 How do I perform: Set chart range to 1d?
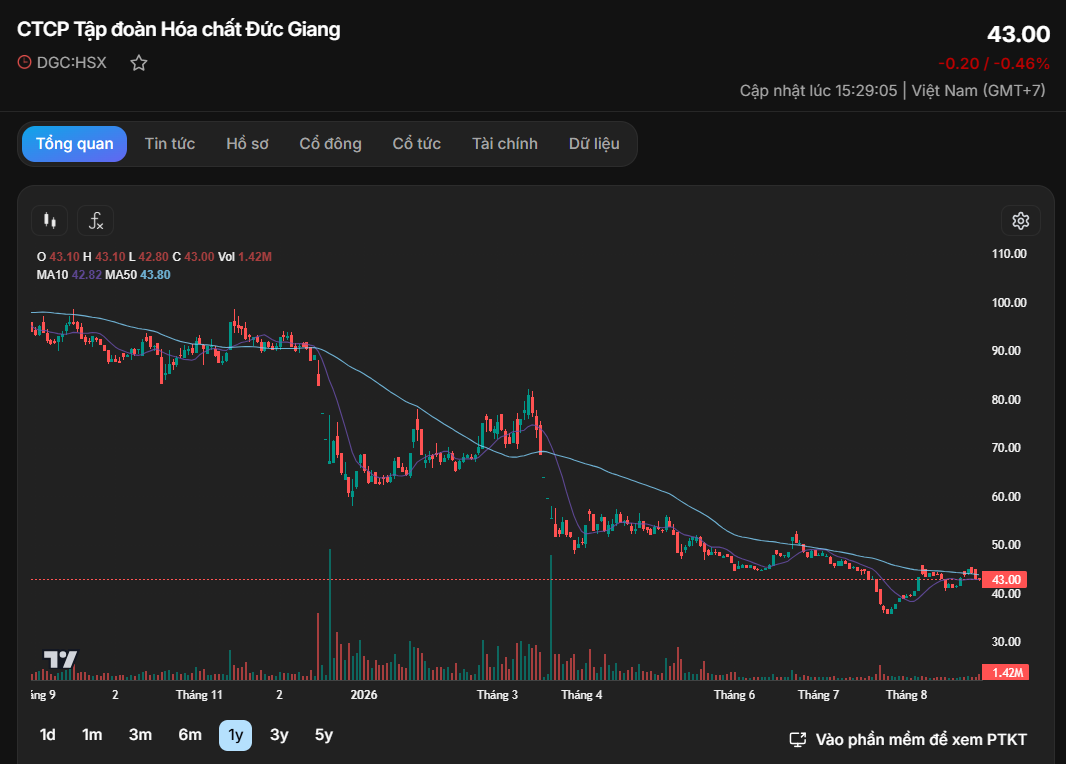tap(48, 735)
